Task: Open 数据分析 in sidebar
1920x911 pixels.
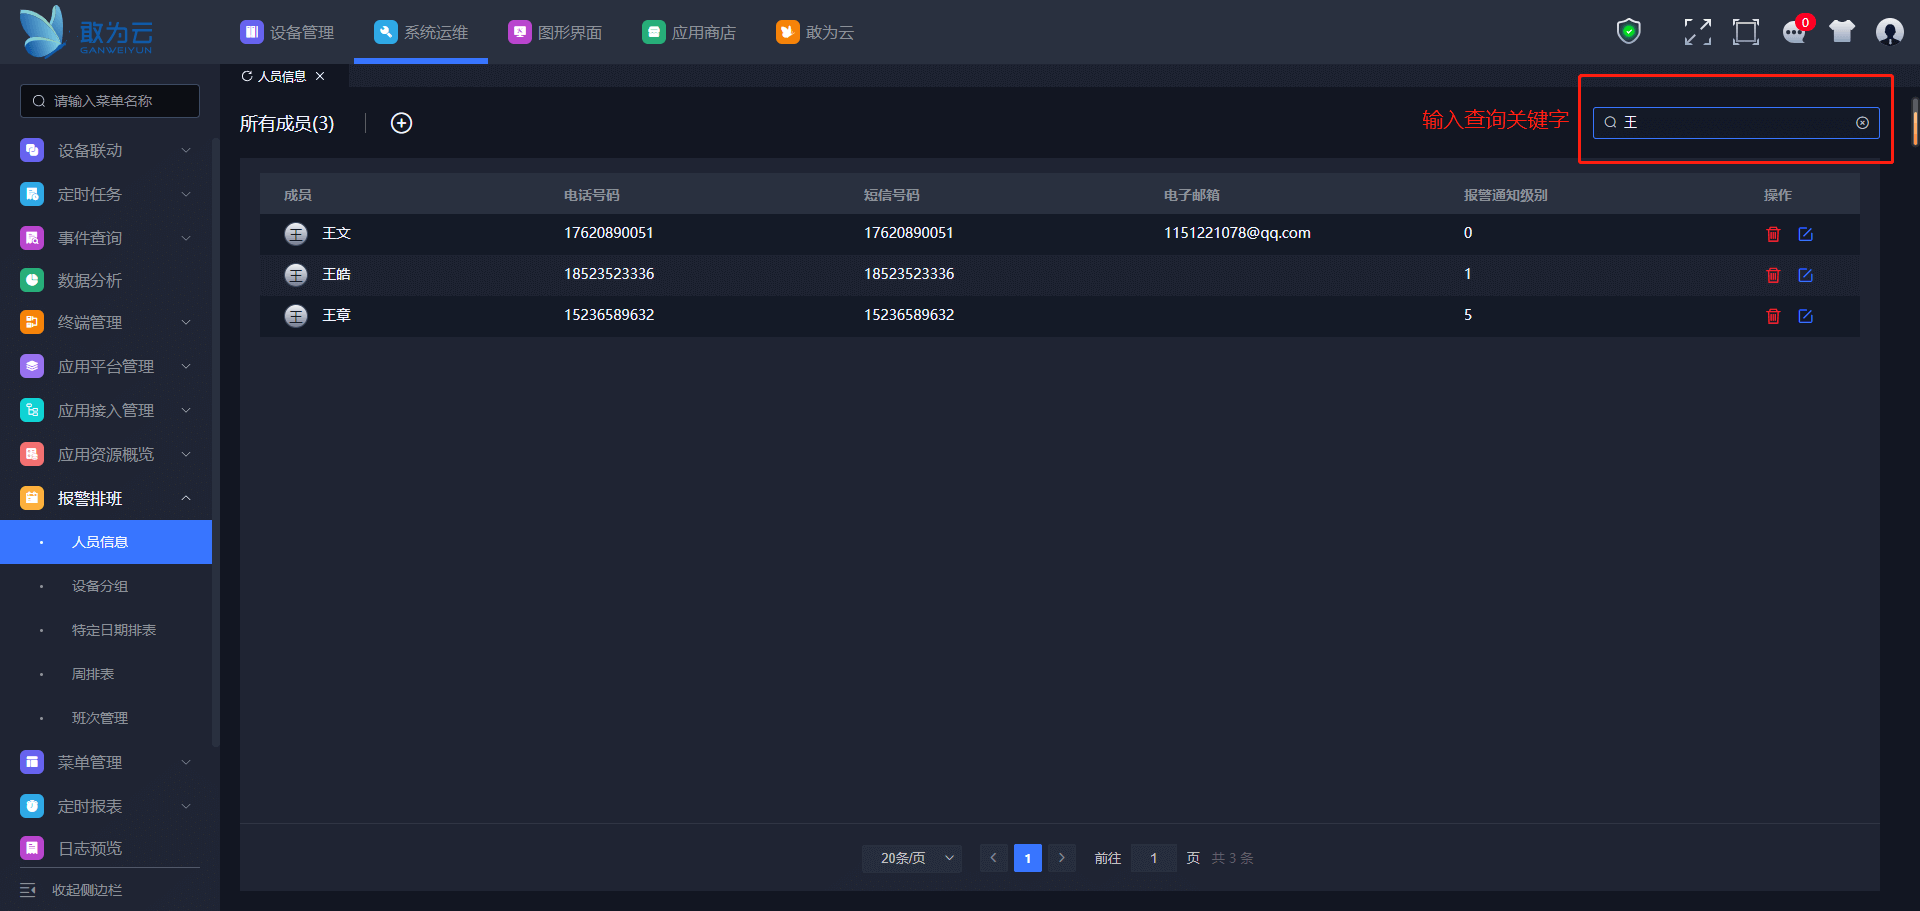Action: [x=106, y=281]
